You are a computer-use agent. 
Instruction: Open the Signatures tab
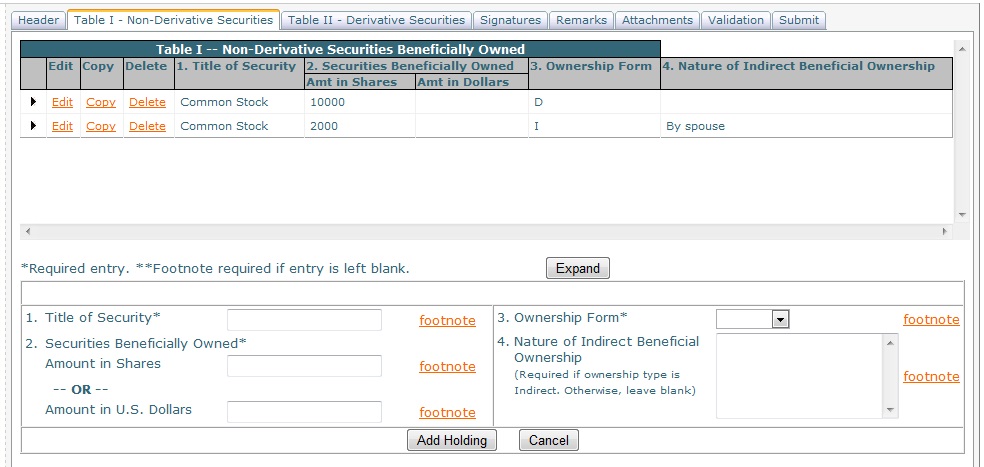(510, 20)
